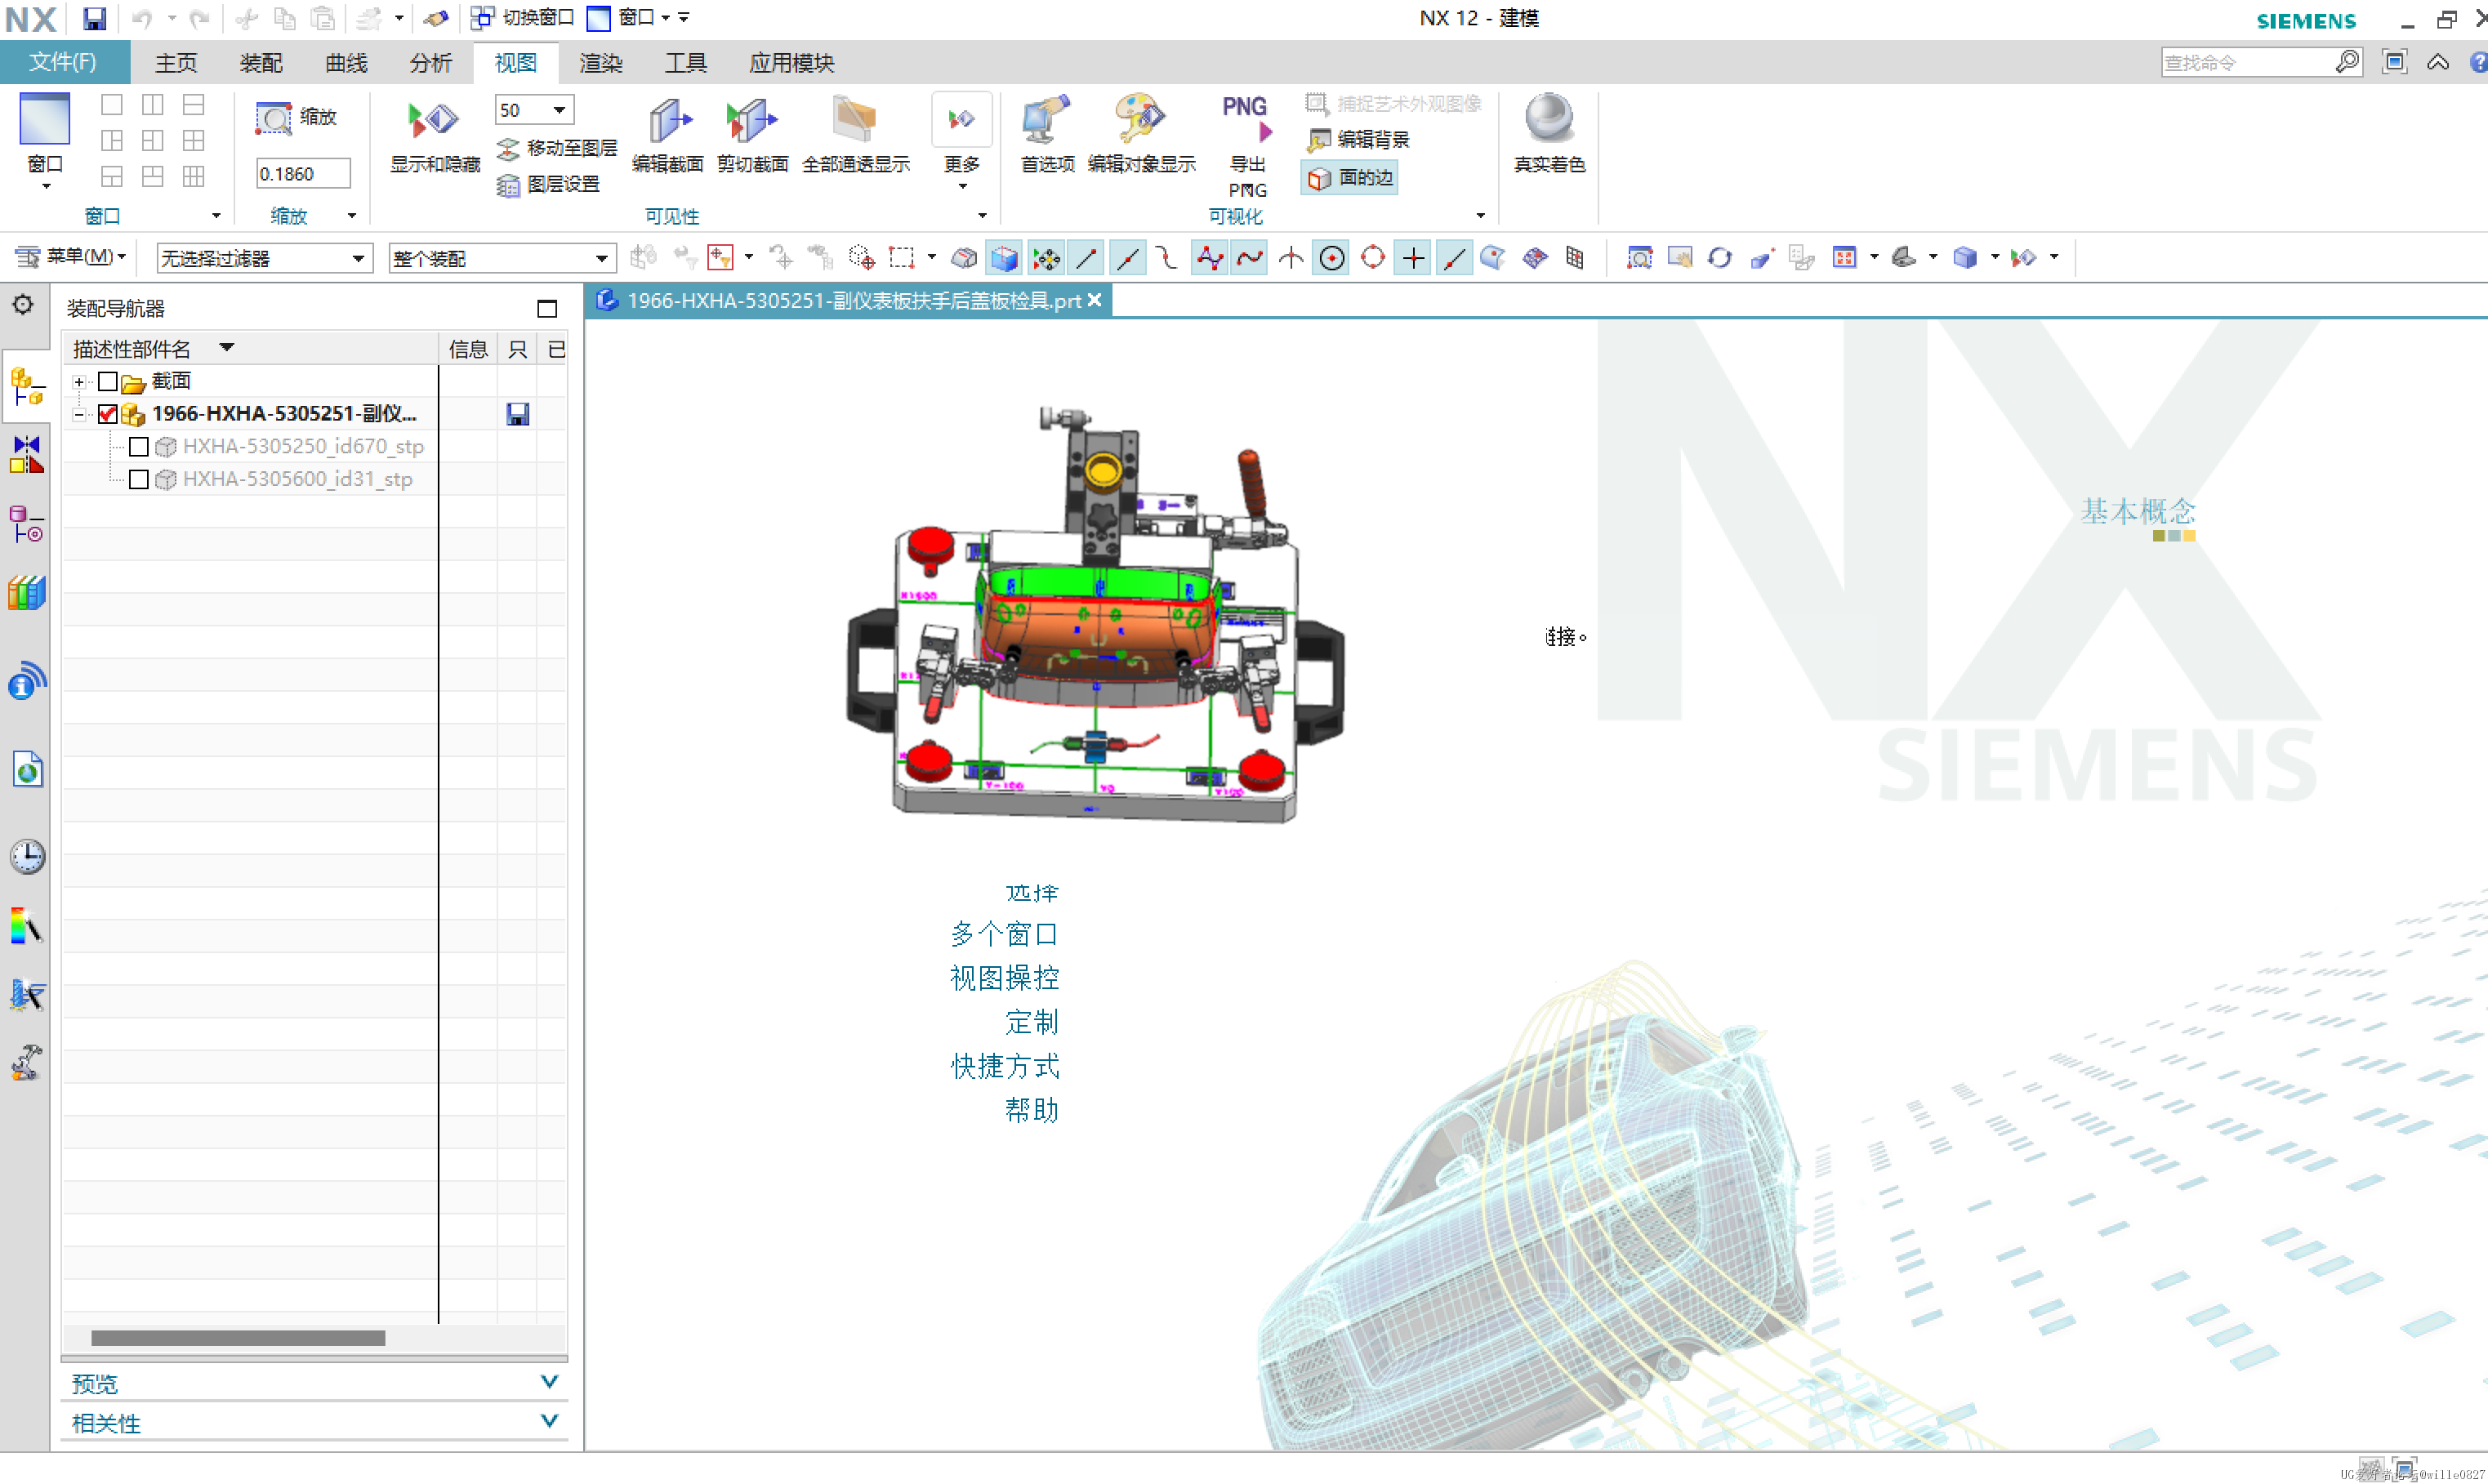Collapse the 1966-HXHA-5305251 assembly node
The width and height of the screenshot is (2488, 1484).
[x=79, y=414]
